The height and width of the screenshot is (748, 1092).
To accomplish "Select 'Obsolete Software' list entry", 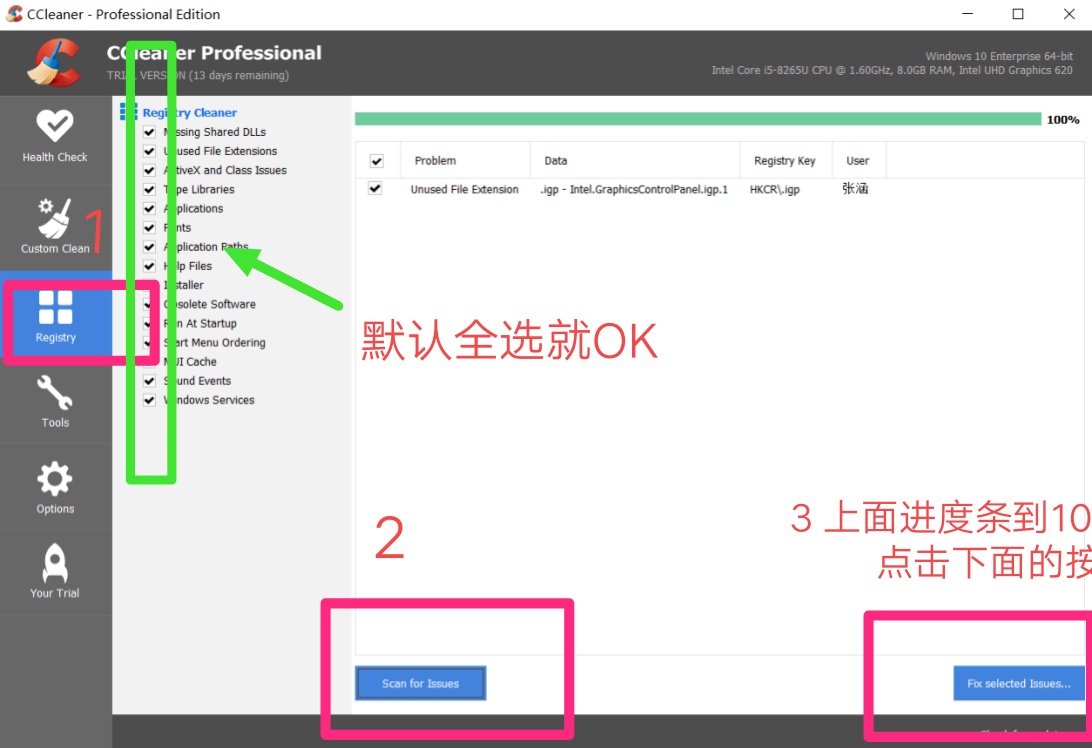I will tap(210, 304).
